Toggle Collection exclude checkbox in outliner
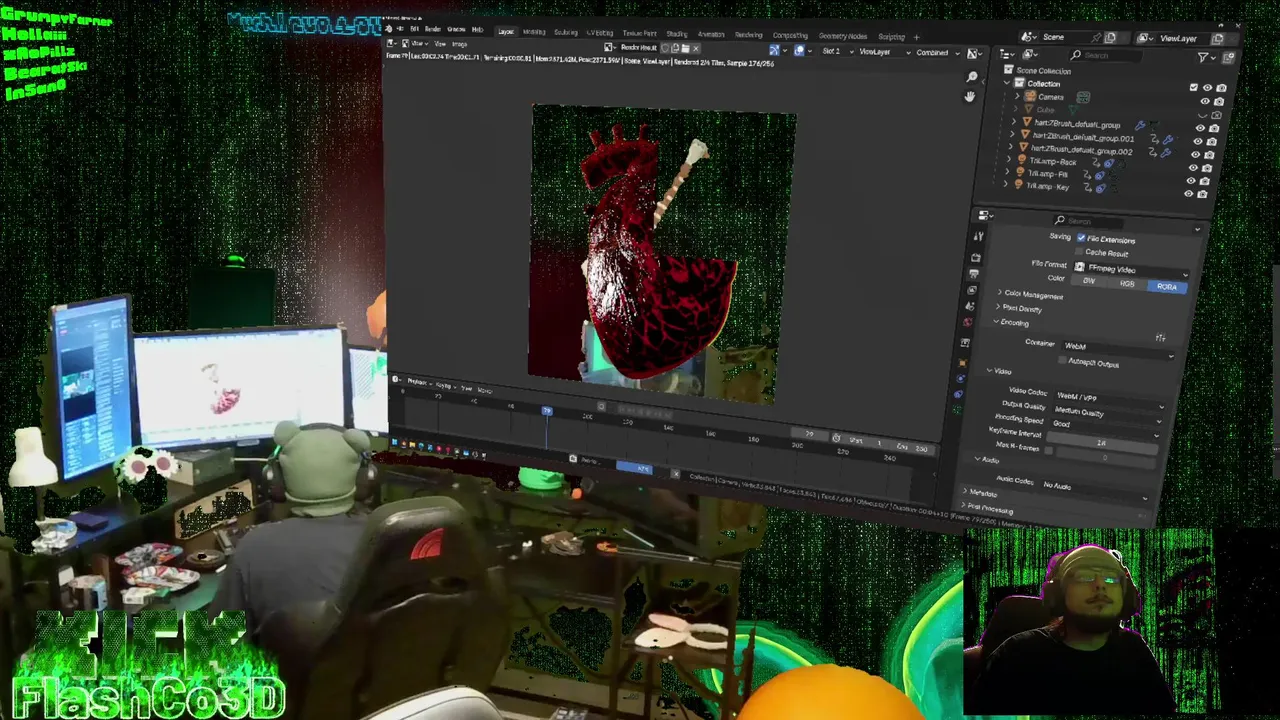Screen dimensions: 1280x720 (x=1193, y=87)
